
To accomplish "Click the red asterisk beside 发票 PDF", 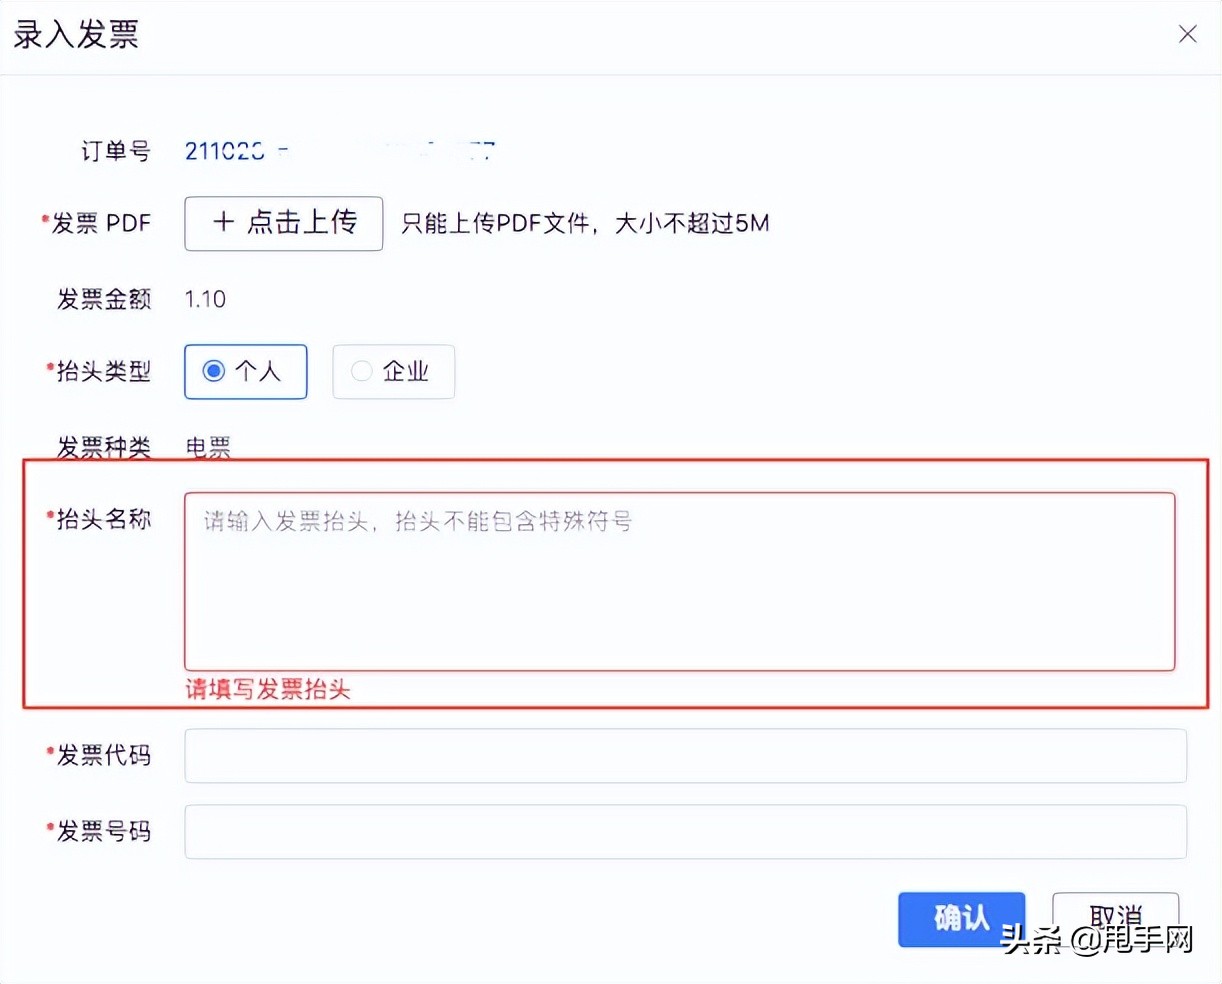I will tap(44, 218).
